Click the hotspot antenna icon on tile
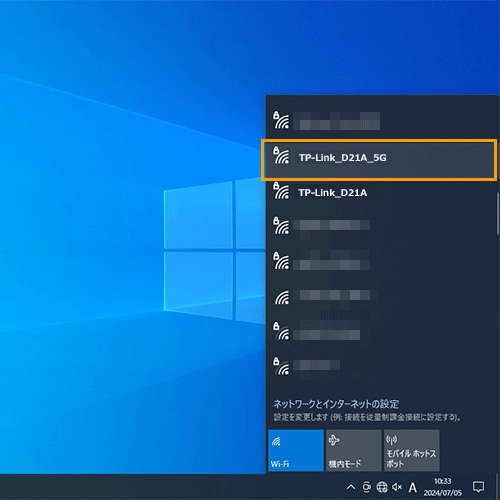 392,440
